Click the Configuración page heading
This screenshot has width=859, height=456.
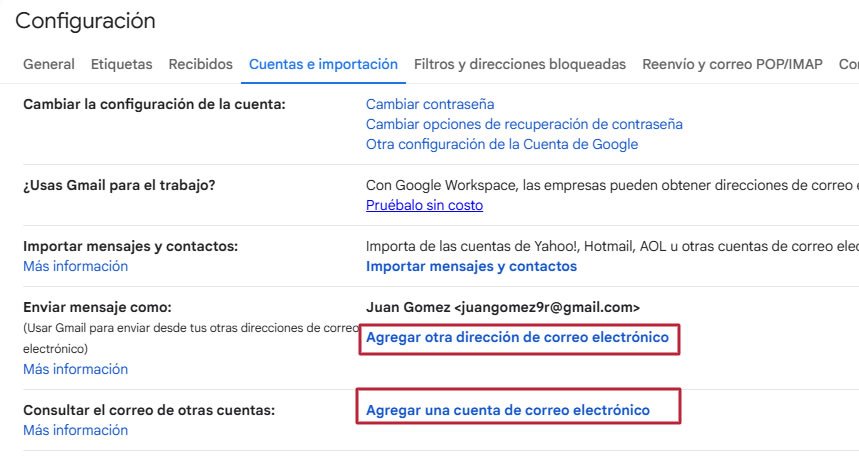coord(86,20)
